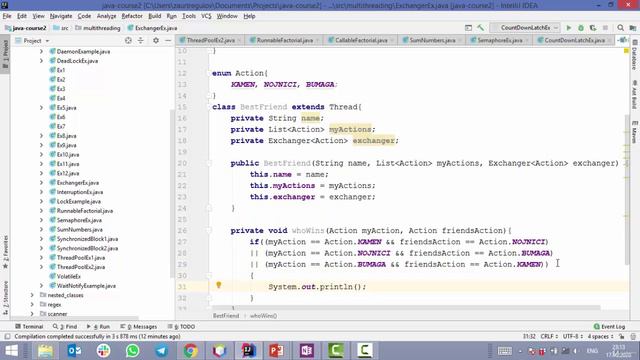
Task: Build project with hammer icon
Action: (x=480, y=28)
